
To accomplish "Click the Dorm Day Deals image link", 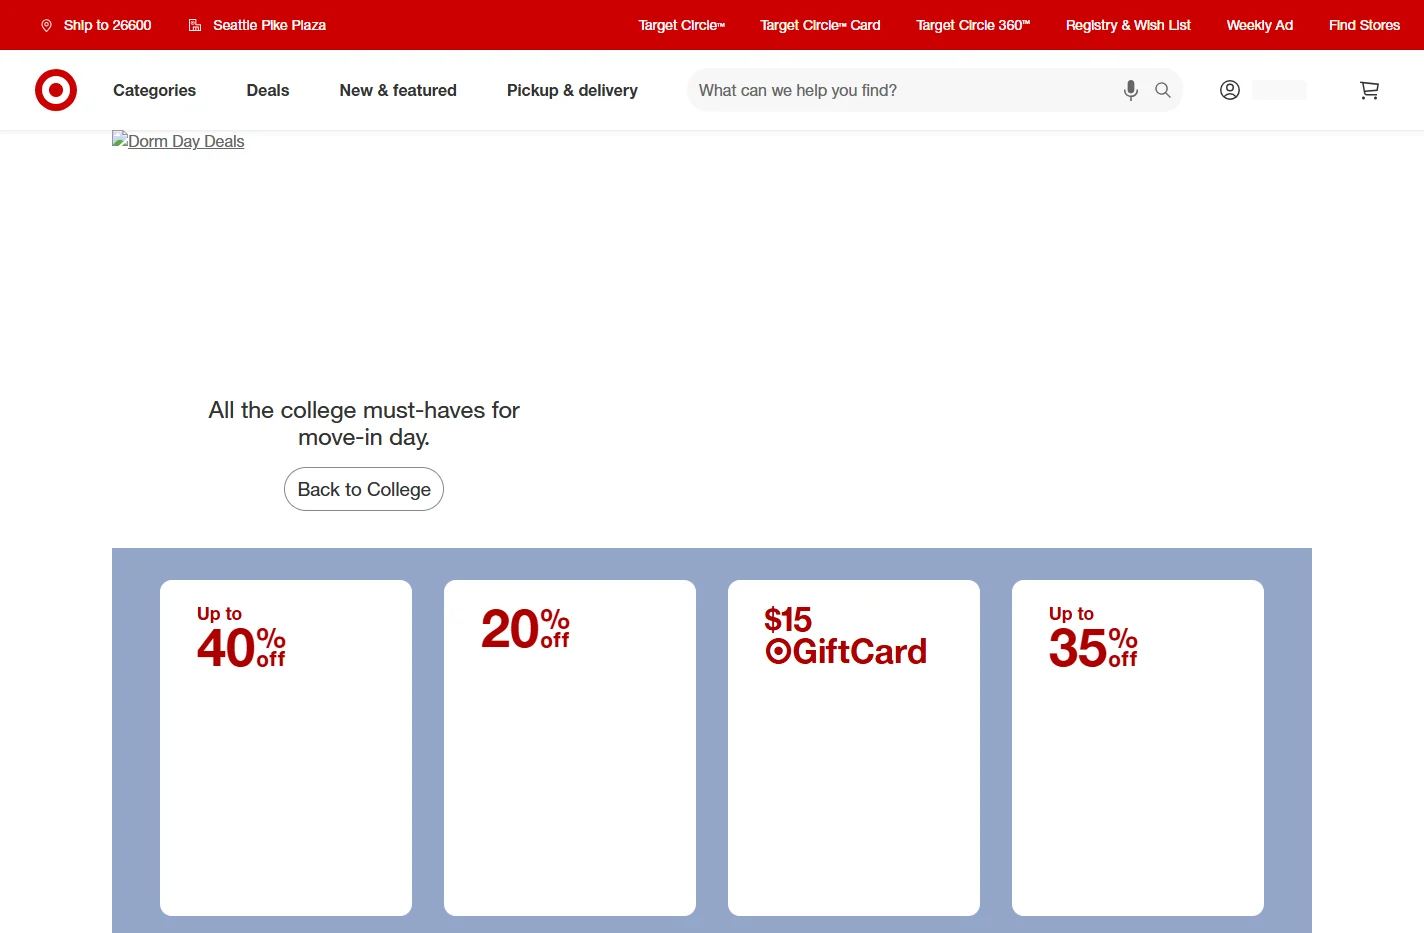I will point(178,141).
